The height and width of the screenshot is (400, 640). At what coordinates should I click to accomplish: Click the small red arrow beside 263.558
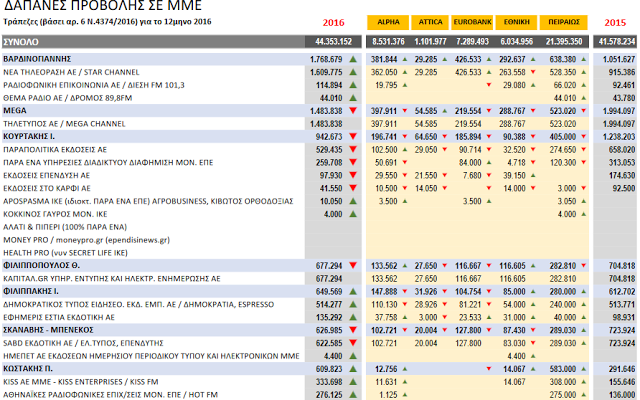[x=533, y=72]
